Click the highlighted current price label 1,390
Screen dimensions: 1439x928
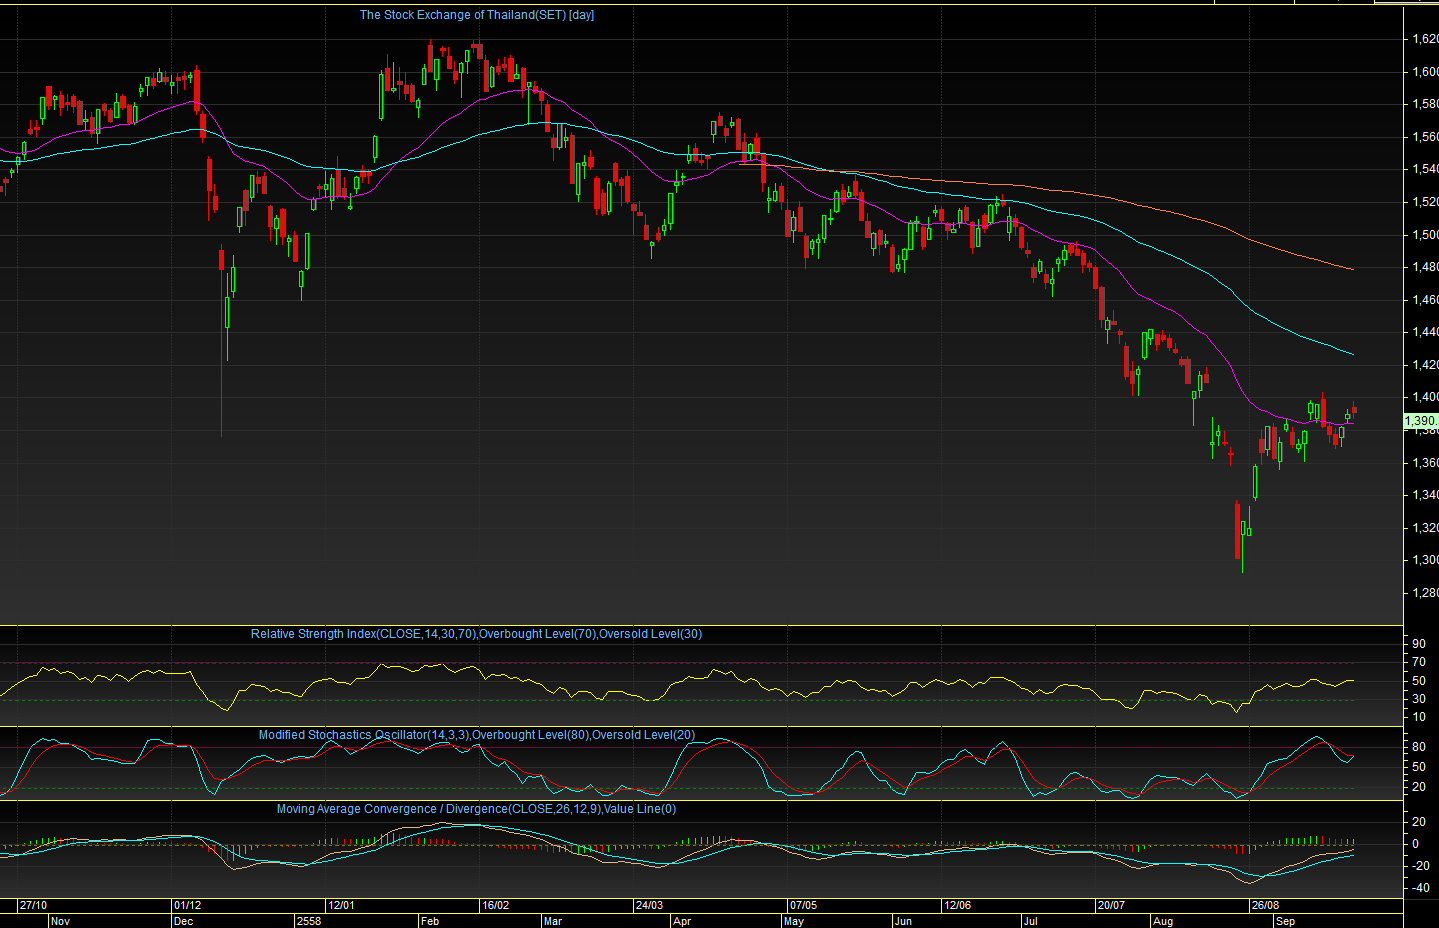pyautogui.click(x=1421, y=421)
